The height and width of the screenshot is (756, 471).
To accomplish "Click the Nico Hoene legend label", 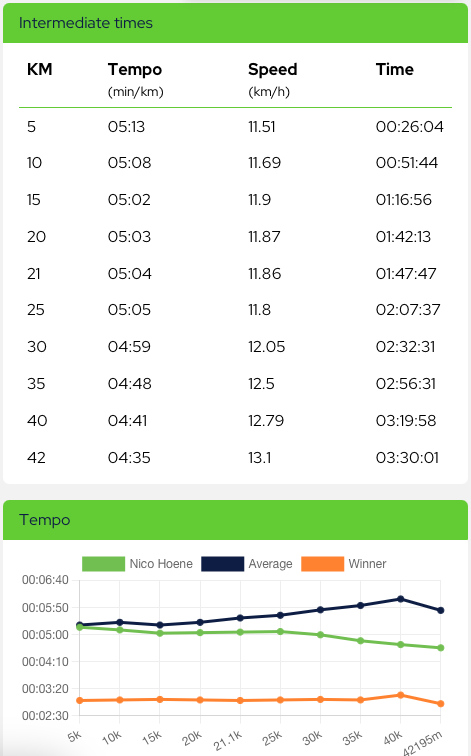I will point(161,564).
